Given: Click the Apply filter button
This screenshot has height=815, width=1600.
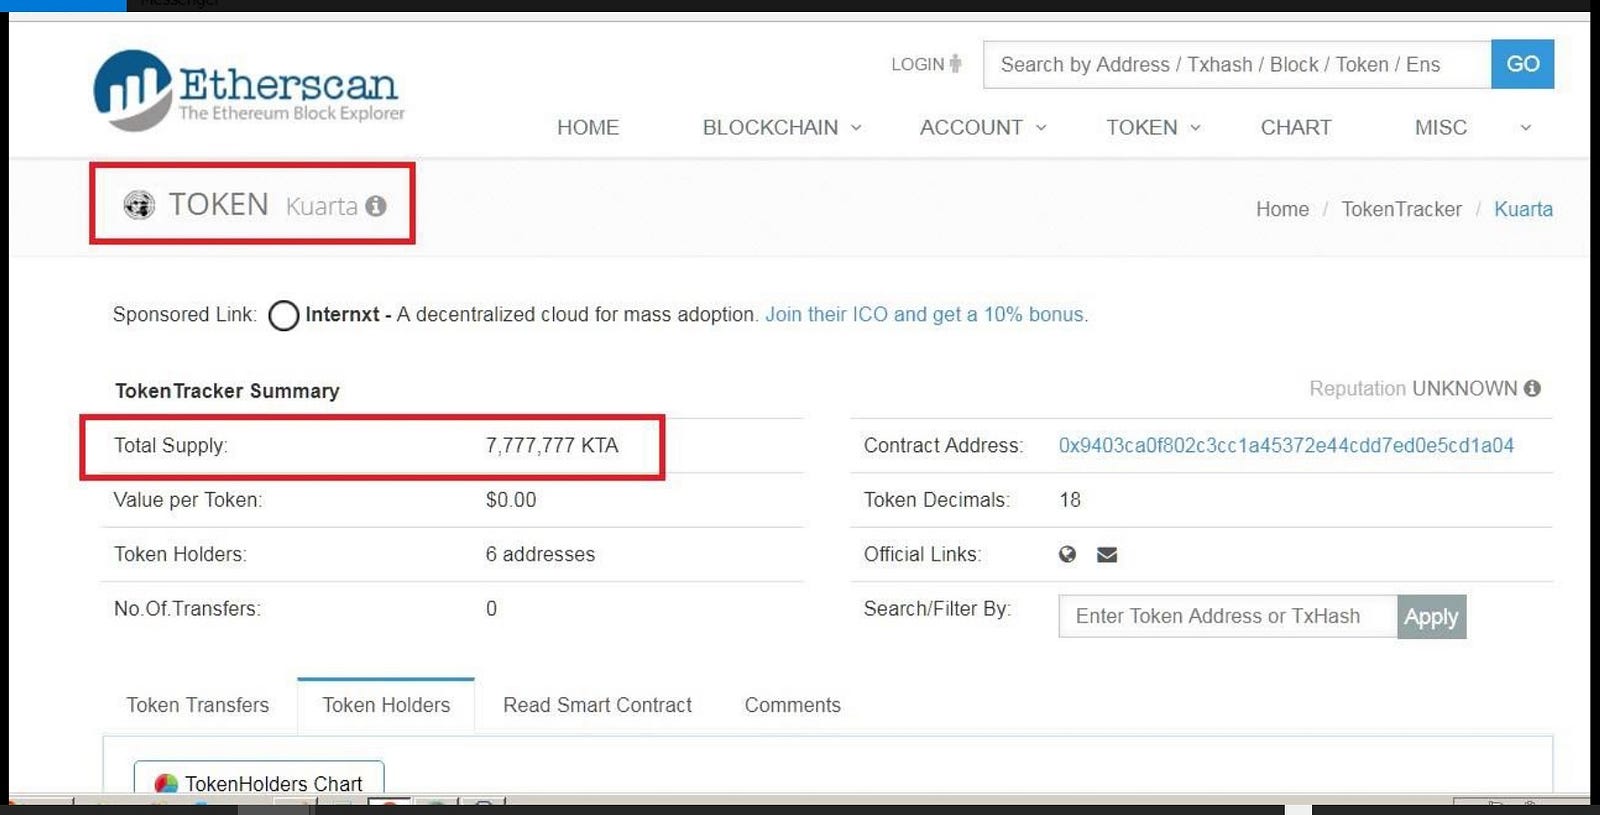Looking at the screenshot, I should pyautogui.click(x=1431, y=616).
